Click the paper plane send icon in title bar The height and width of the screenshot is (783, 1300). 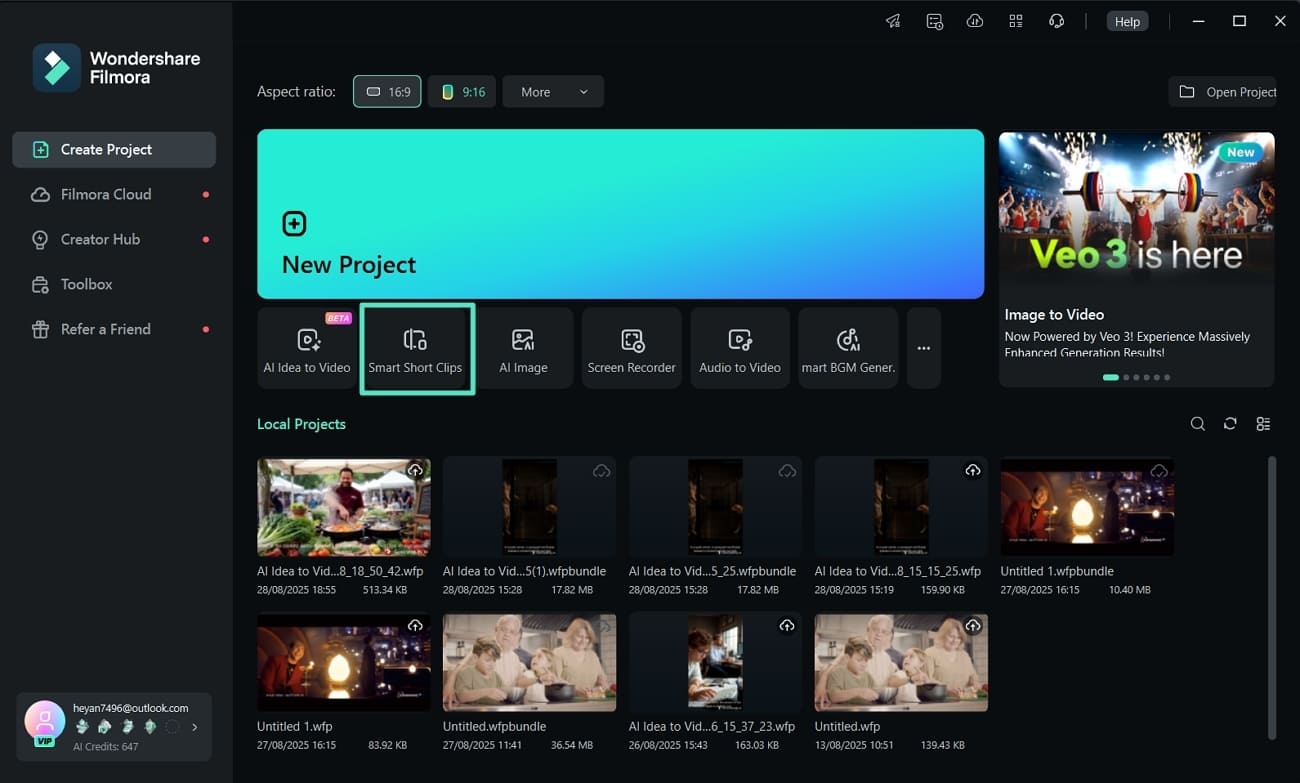click(x=893, y=21)
